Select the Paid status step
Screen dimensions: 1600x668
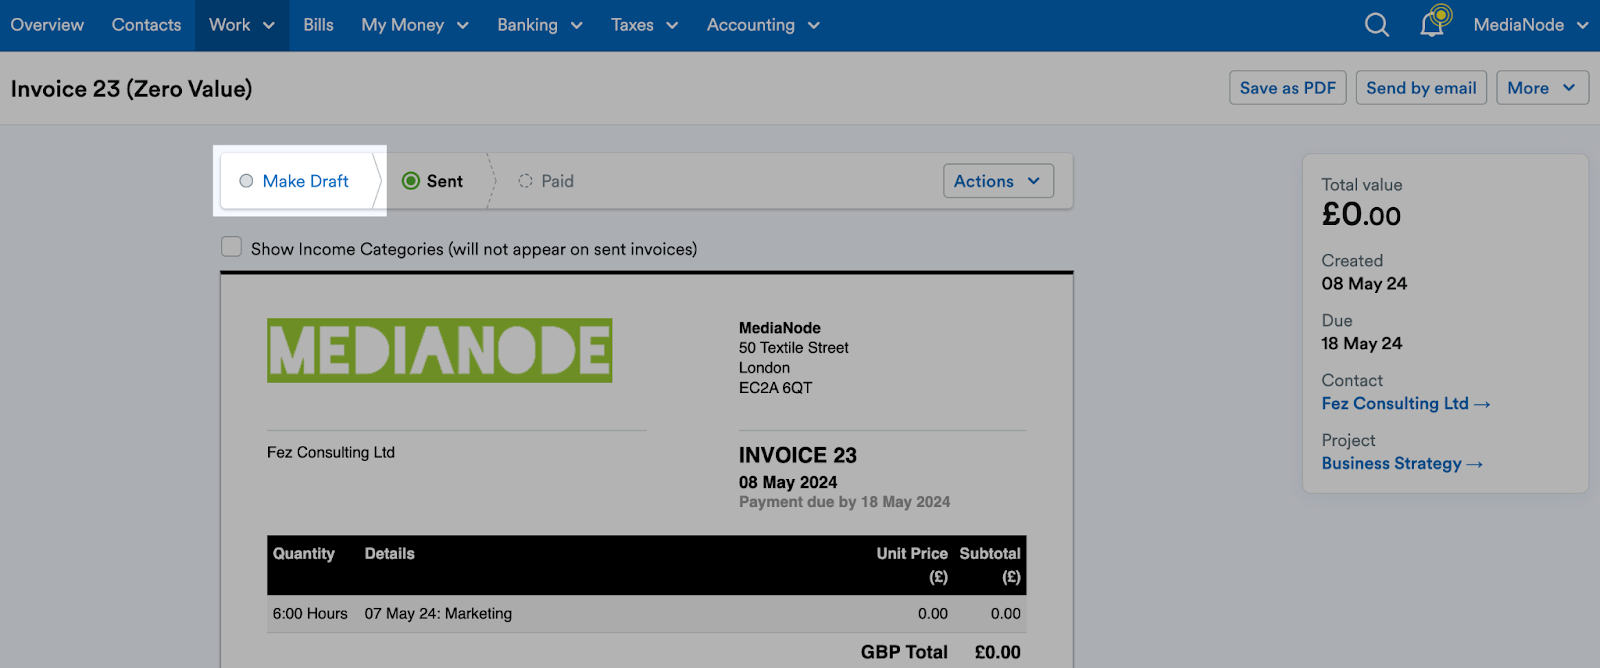point(546,181)
